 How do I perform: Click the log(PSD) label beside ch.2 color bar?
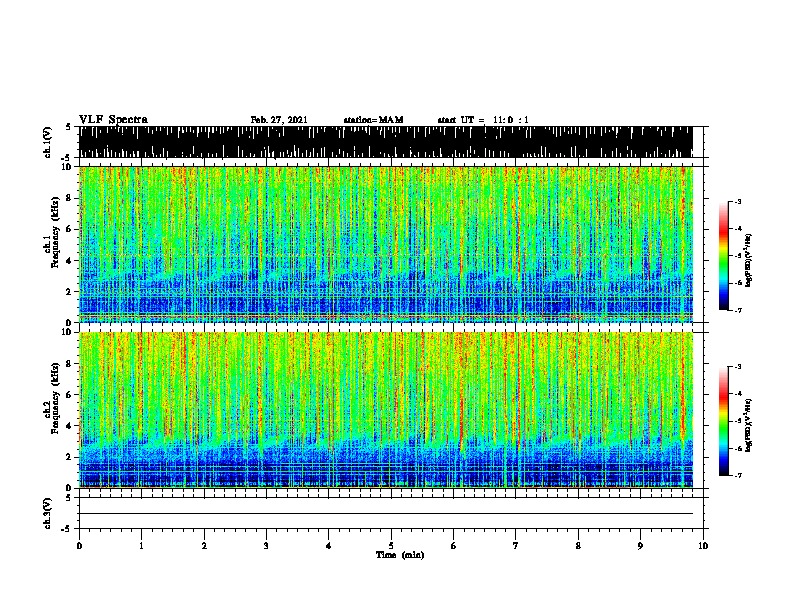click(748, 425)
